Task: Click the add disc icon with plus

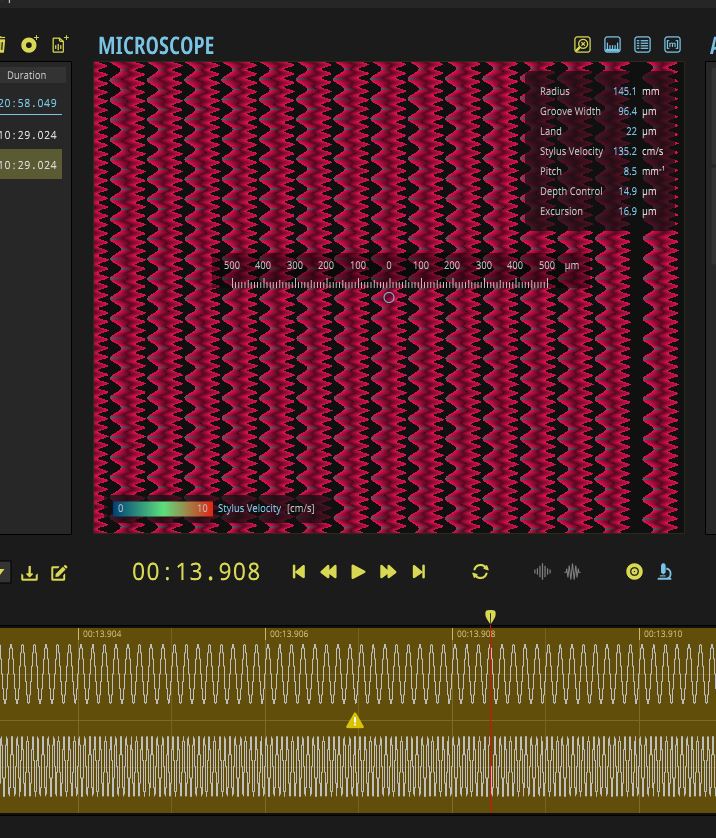Action: [x=30, y=44]
